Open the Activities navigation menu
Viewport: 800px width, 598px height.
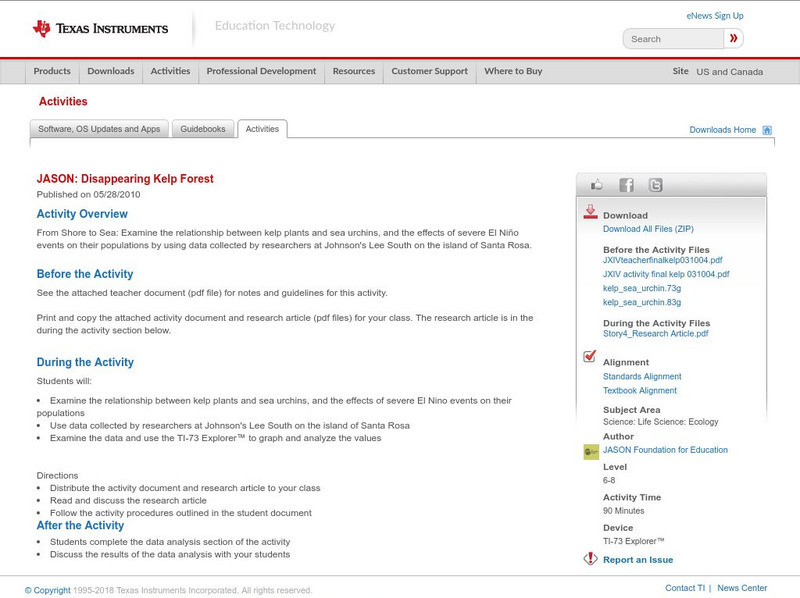click(170, 71)
